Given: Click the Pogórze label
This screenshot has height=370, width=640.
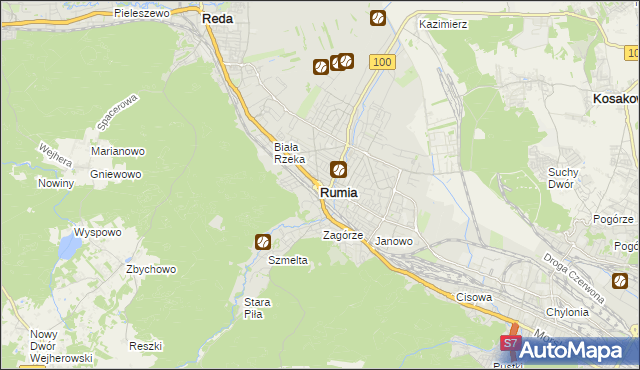Looking at the screenshot, I should (x=613, y=219).
